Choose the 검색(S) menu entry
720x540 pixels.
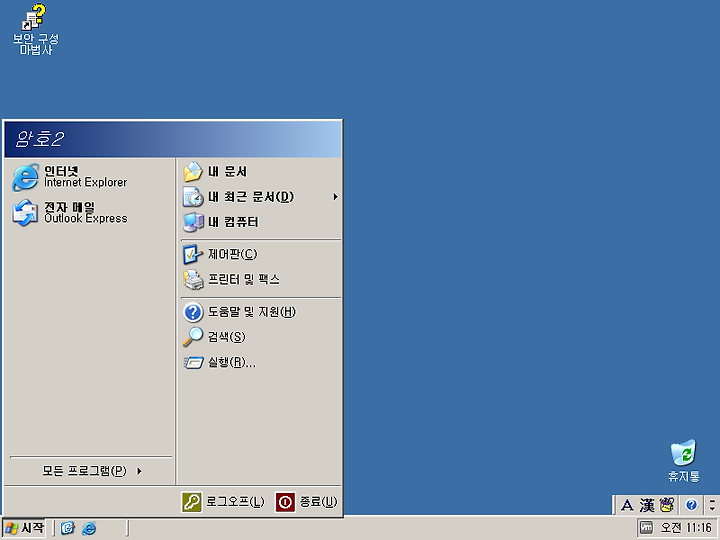(x=261, y=337)
